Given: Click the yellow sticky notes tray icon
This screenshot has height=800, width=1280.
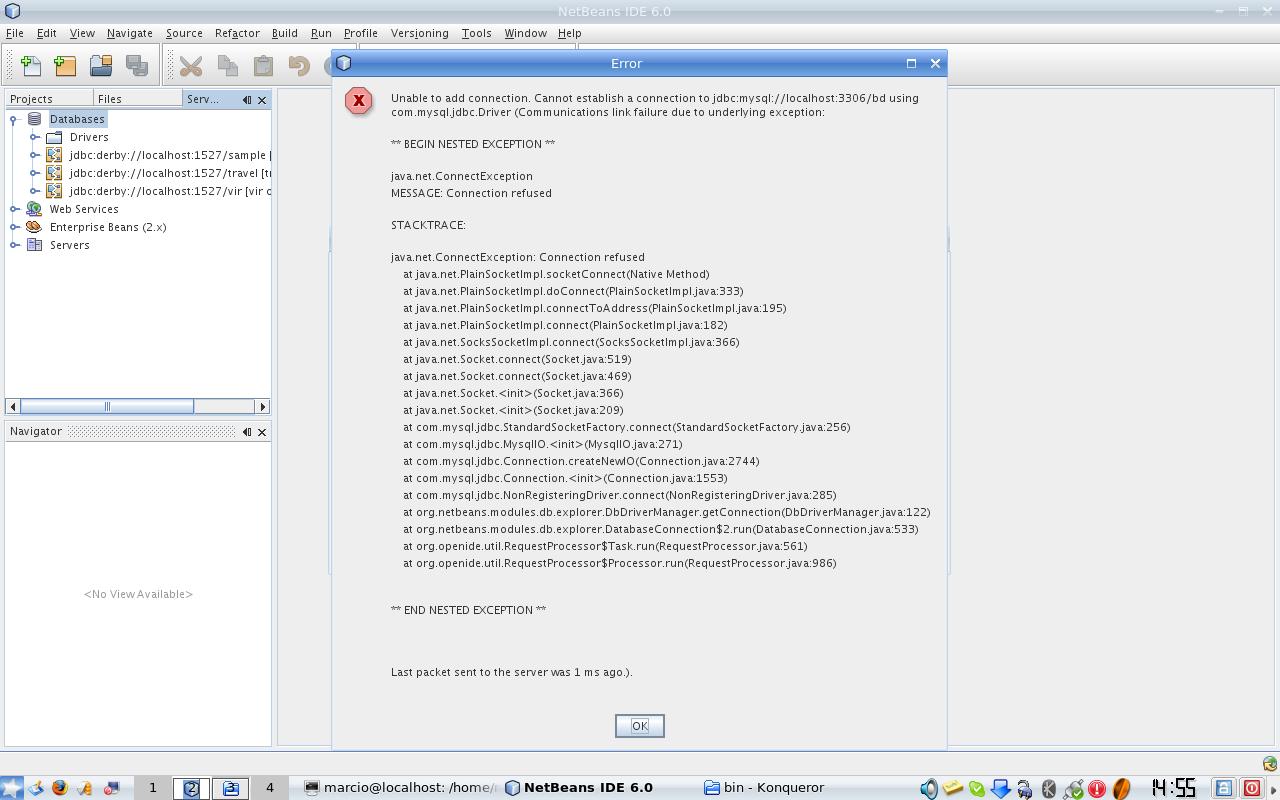Looking at the screenshot, I should coord(953,788).
